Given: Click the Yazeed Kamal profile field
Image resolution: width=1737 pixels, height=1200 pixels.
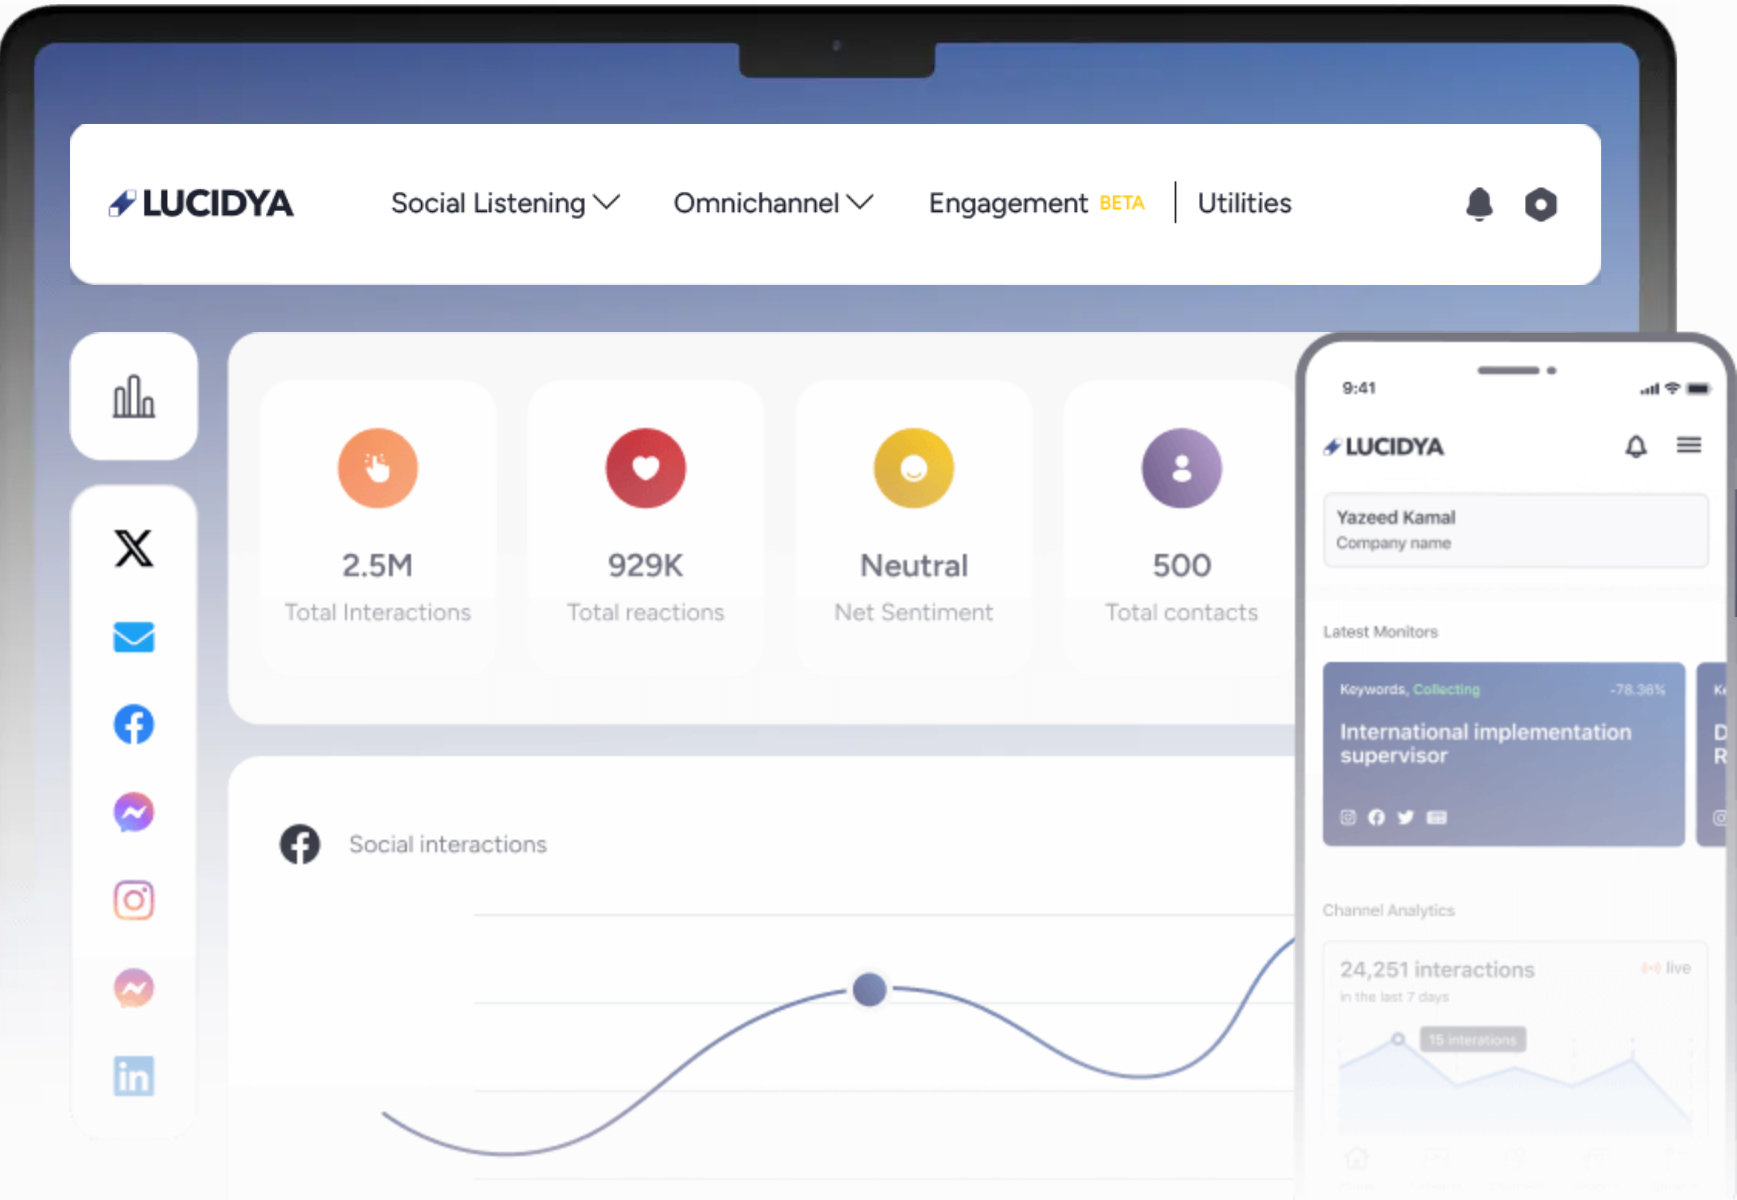Looking at the screenshot, I should coord(1514,530).
